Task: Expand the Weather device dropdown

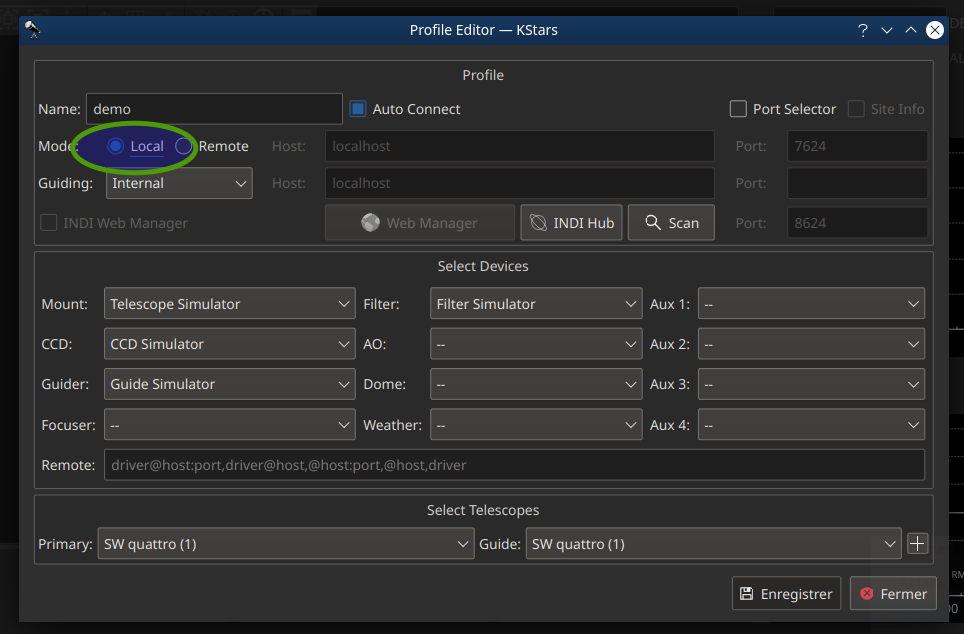Action: coord(536,425)
